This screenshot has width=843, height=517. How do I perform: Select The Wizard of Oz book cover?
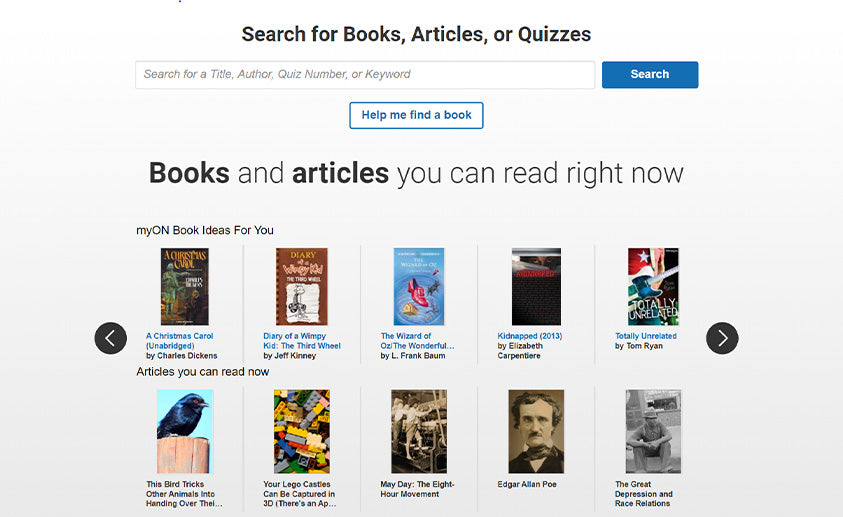click(x=419, y=287)
